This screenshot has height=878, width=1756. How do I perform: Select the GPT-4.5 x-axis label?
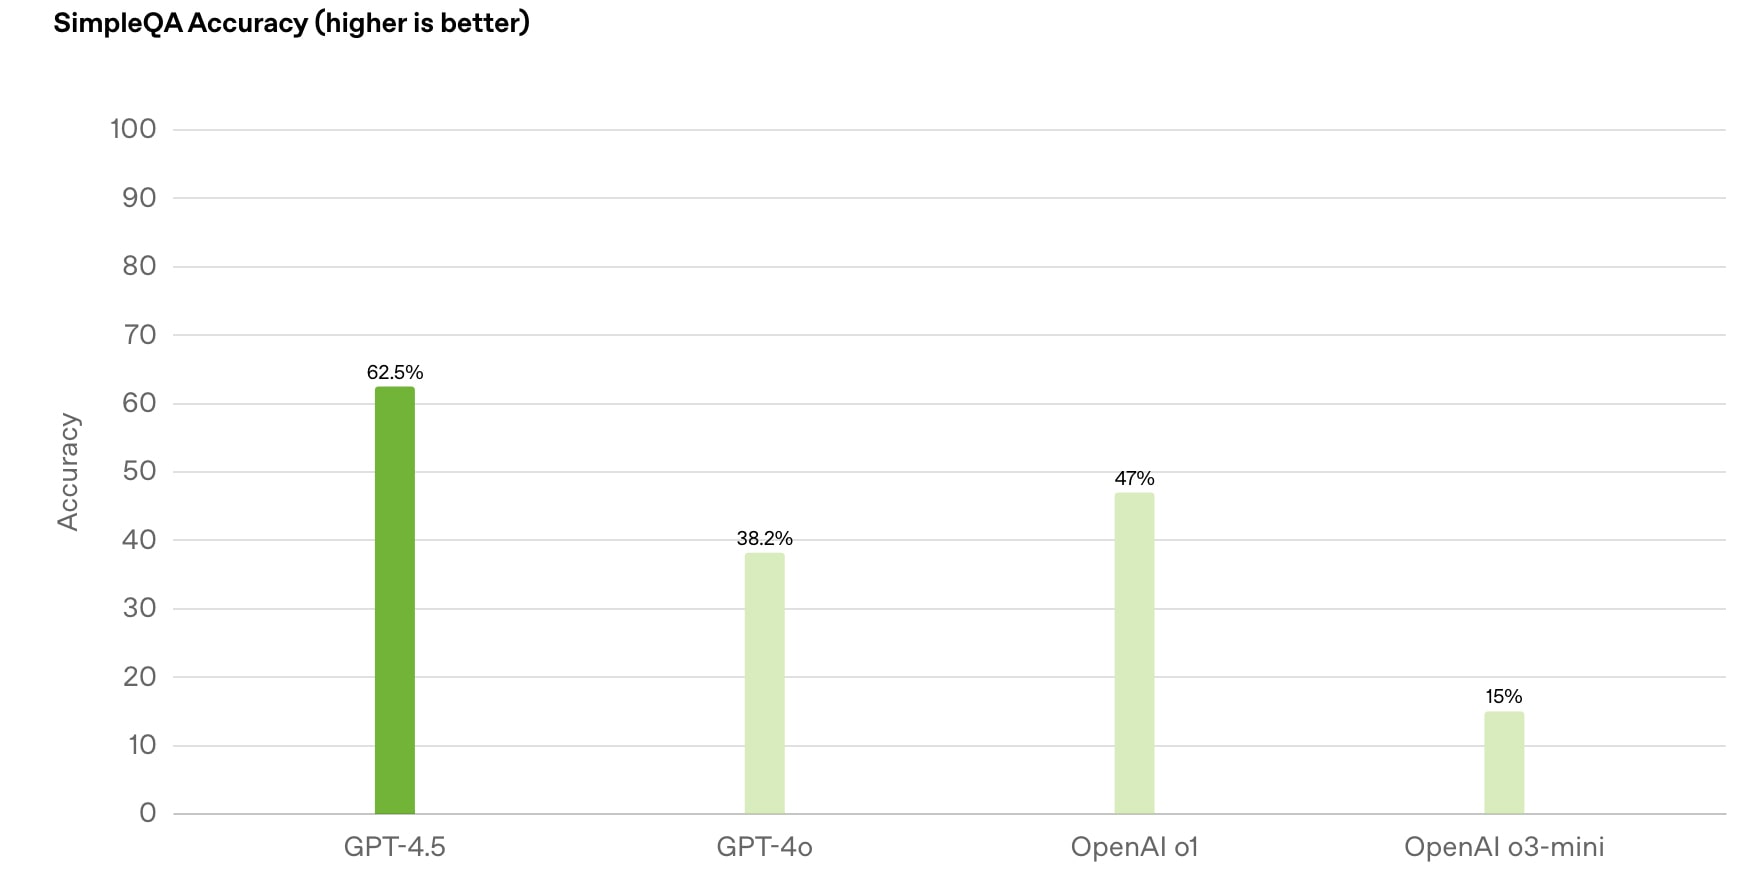[395, 847]
